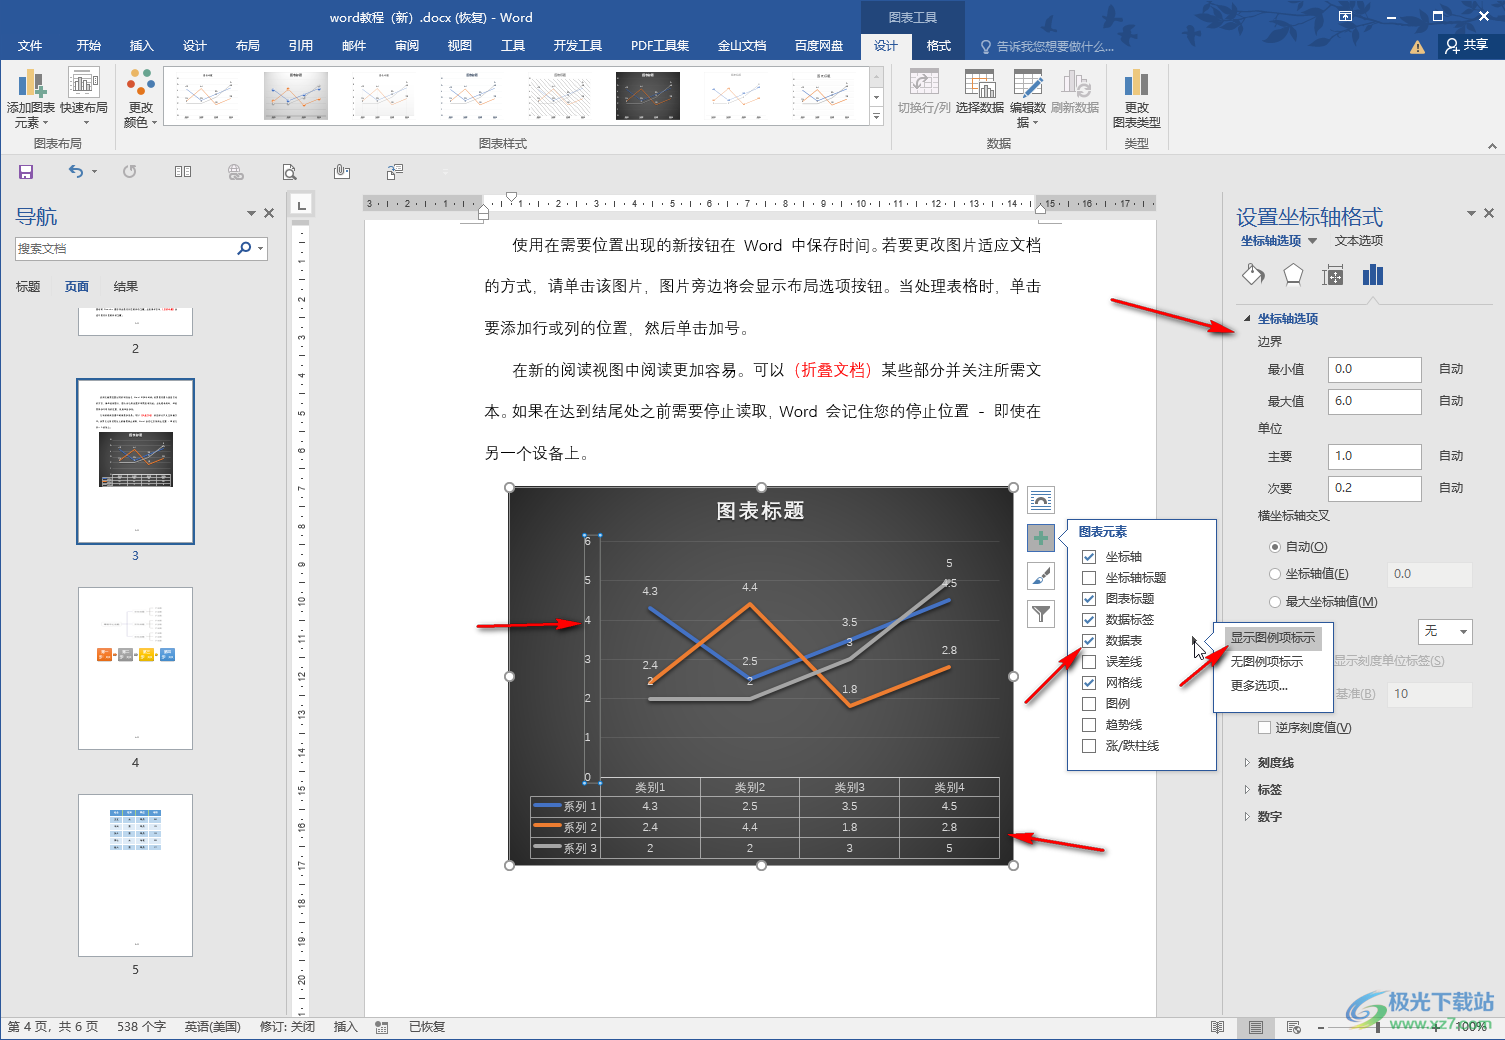Expand the Tick Marks (刻度线) section
The width and height of the screenshot is (1505, 1040).
(1247, 763)
